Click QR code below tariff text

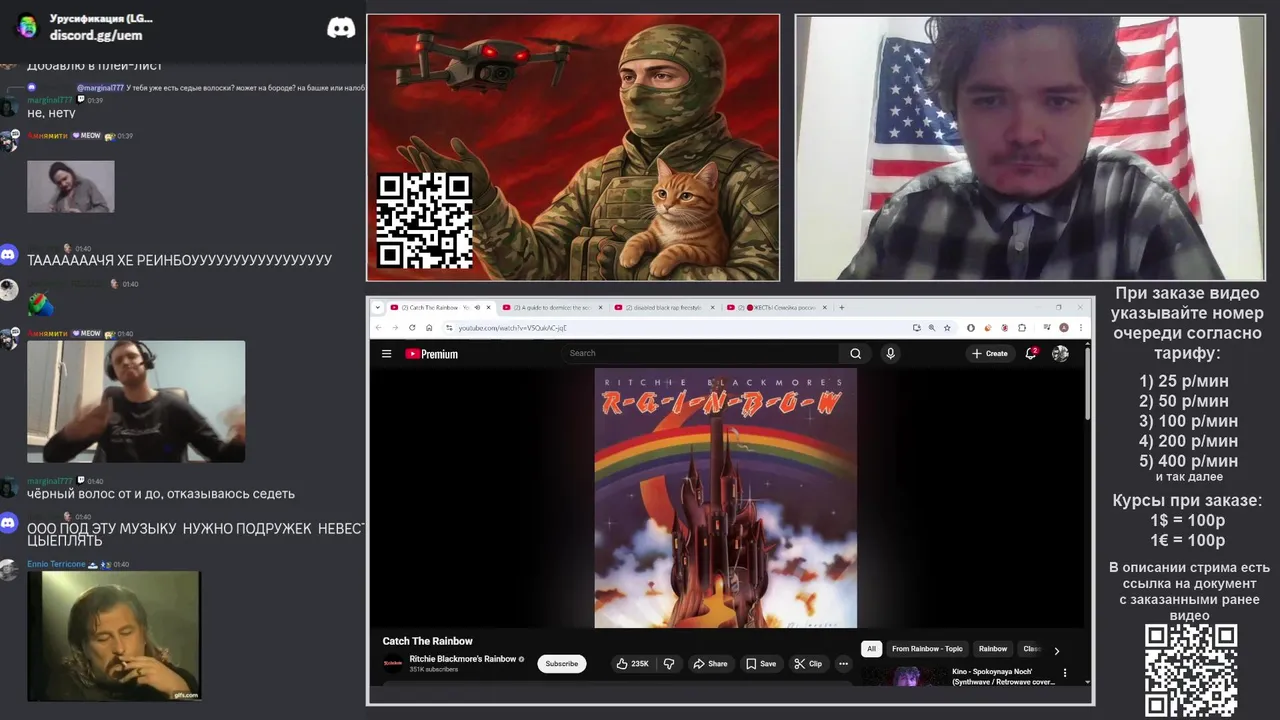[1191, 671]
